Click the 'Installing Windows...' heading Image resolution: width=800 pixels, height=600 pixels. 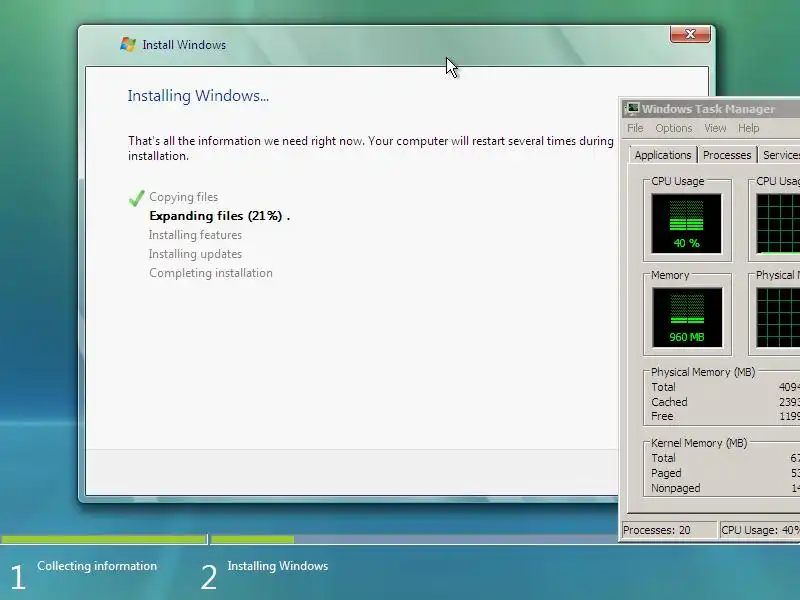(x=198, y=95)
